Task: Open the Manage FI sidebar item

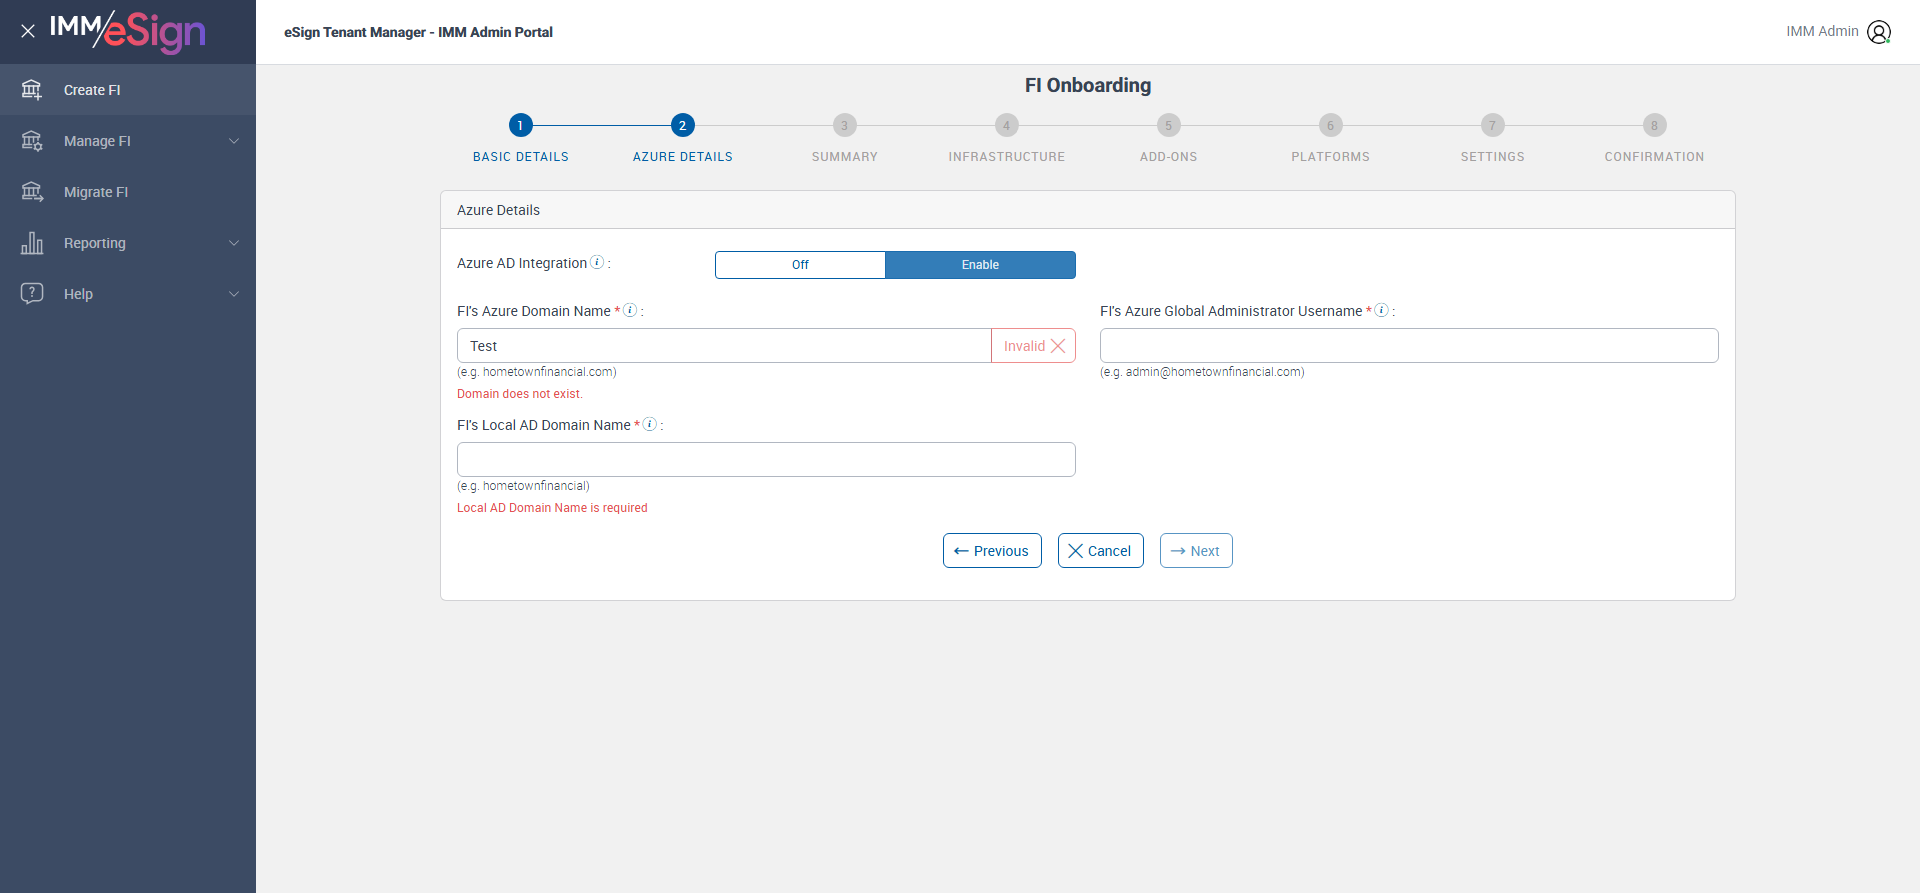Action: [x=128, y=141]
